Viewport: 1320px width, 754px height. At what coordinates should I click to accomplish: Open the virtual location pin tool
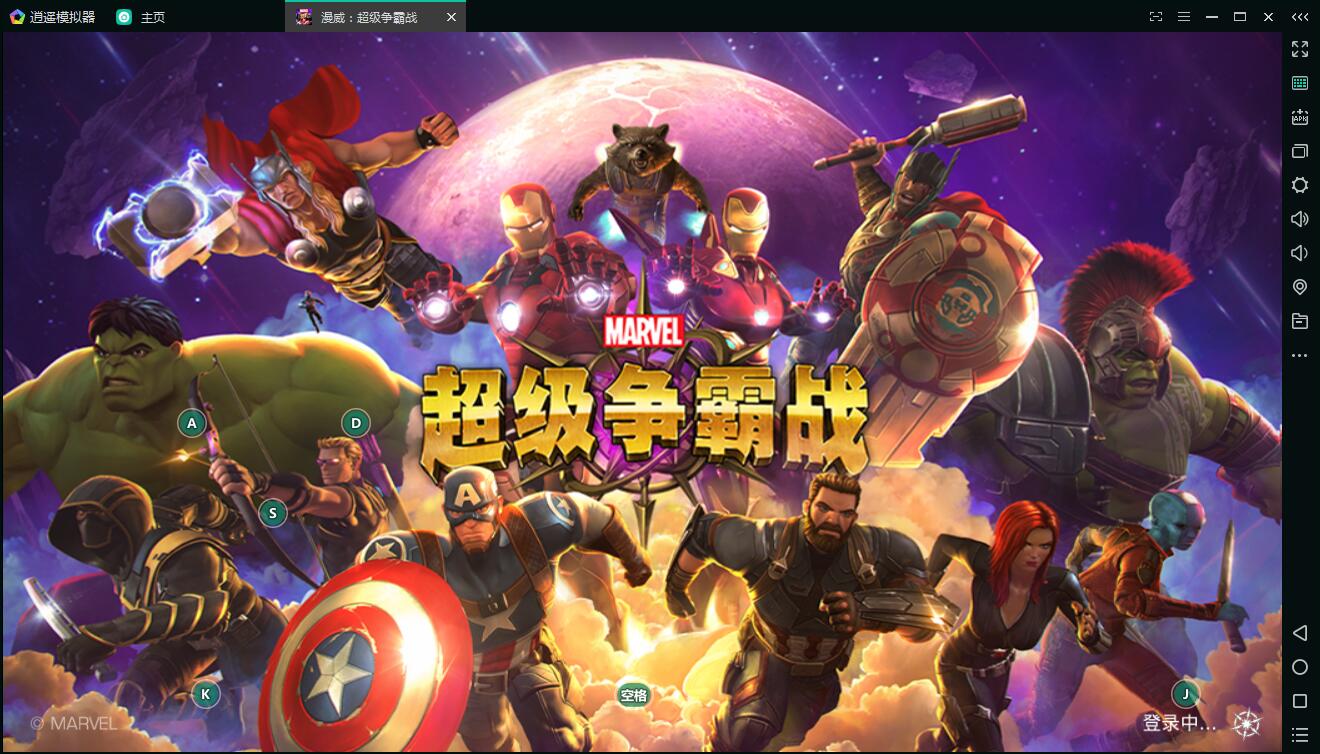[1300, 287]
